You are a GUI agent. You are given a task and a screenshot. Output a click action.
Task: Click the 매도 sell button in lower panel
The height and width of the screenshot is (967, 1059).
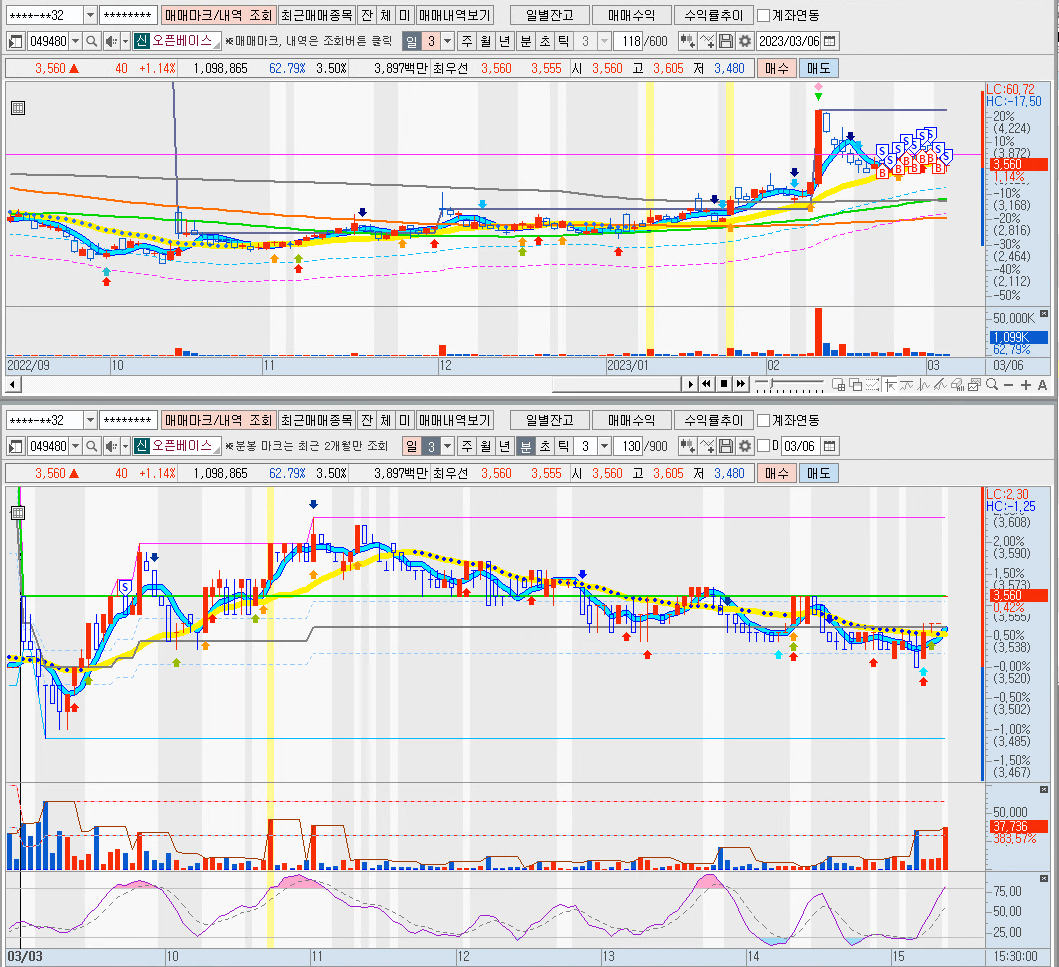pyautogui.click(x=819, y=473)
